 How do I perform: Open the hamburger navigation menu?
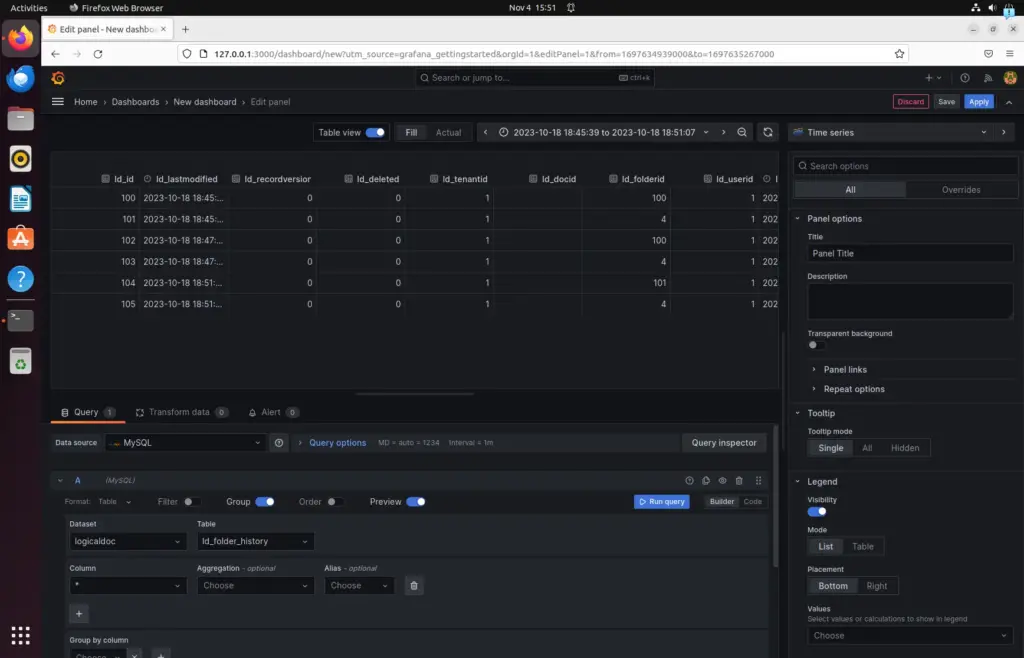pyautogui.click(x=57, y=102)
